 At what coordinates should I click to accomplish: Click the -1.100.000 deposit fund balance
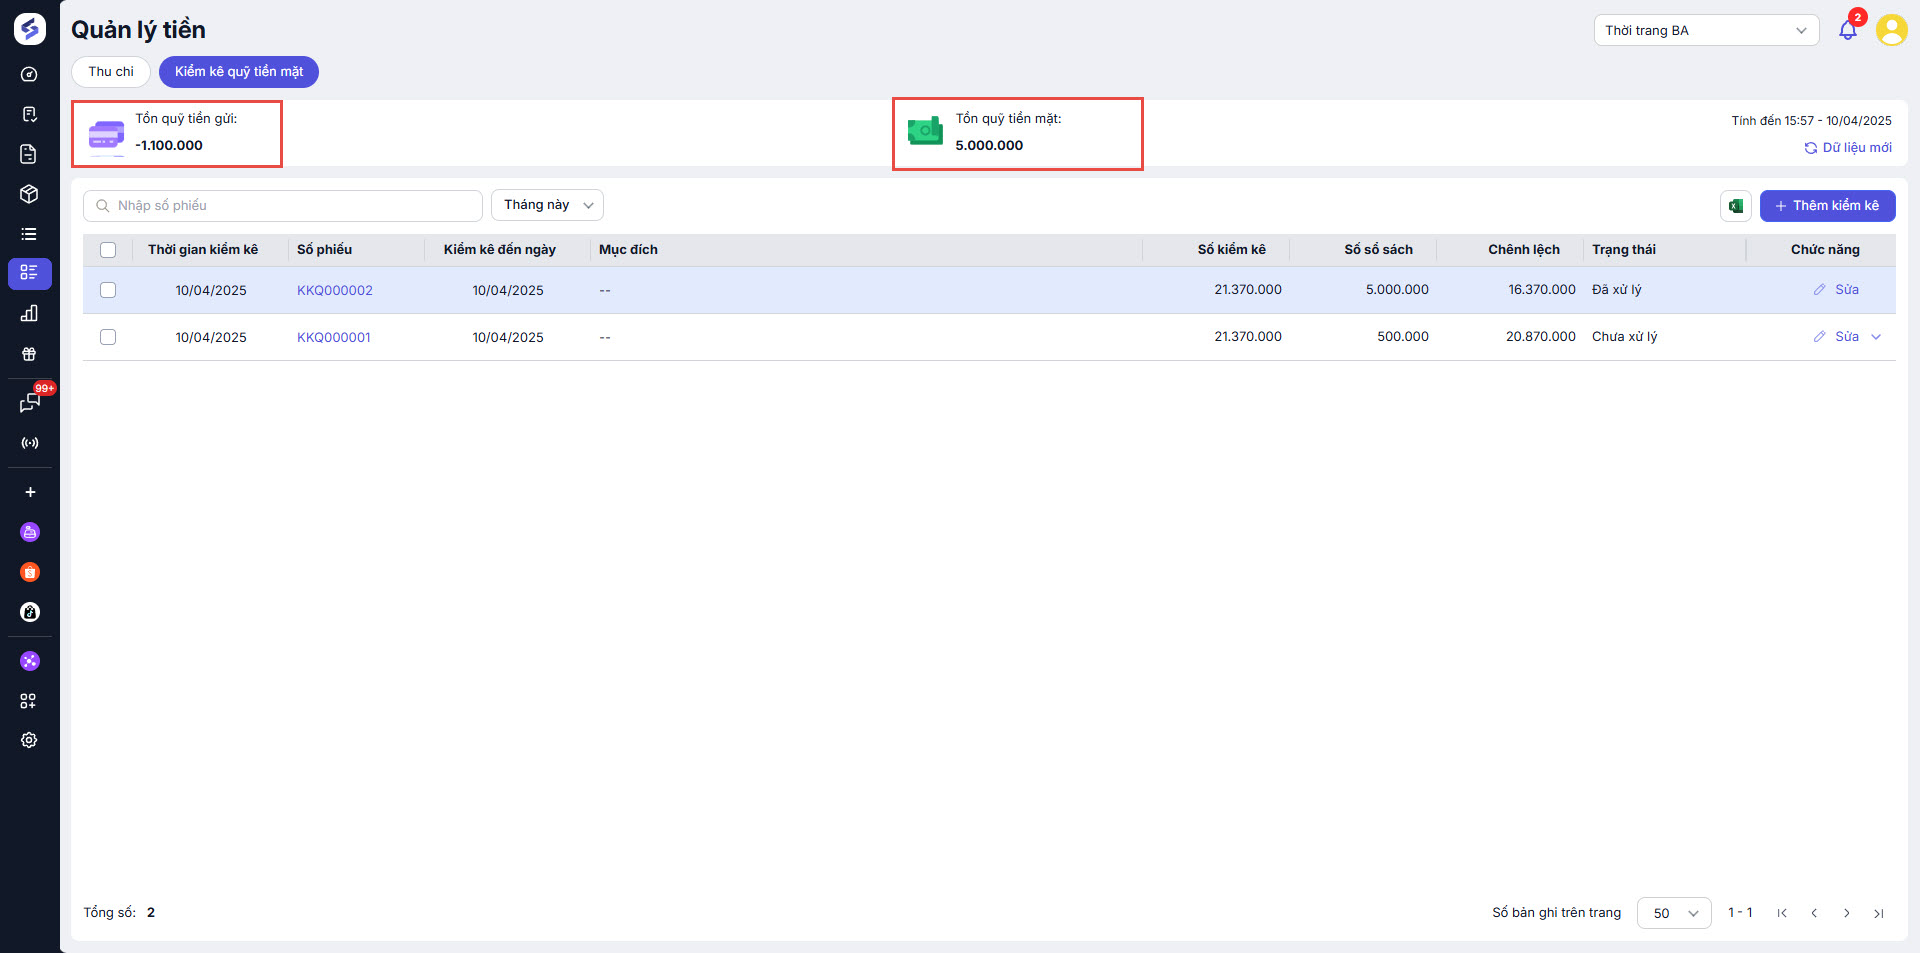click(x=169, y=145)
